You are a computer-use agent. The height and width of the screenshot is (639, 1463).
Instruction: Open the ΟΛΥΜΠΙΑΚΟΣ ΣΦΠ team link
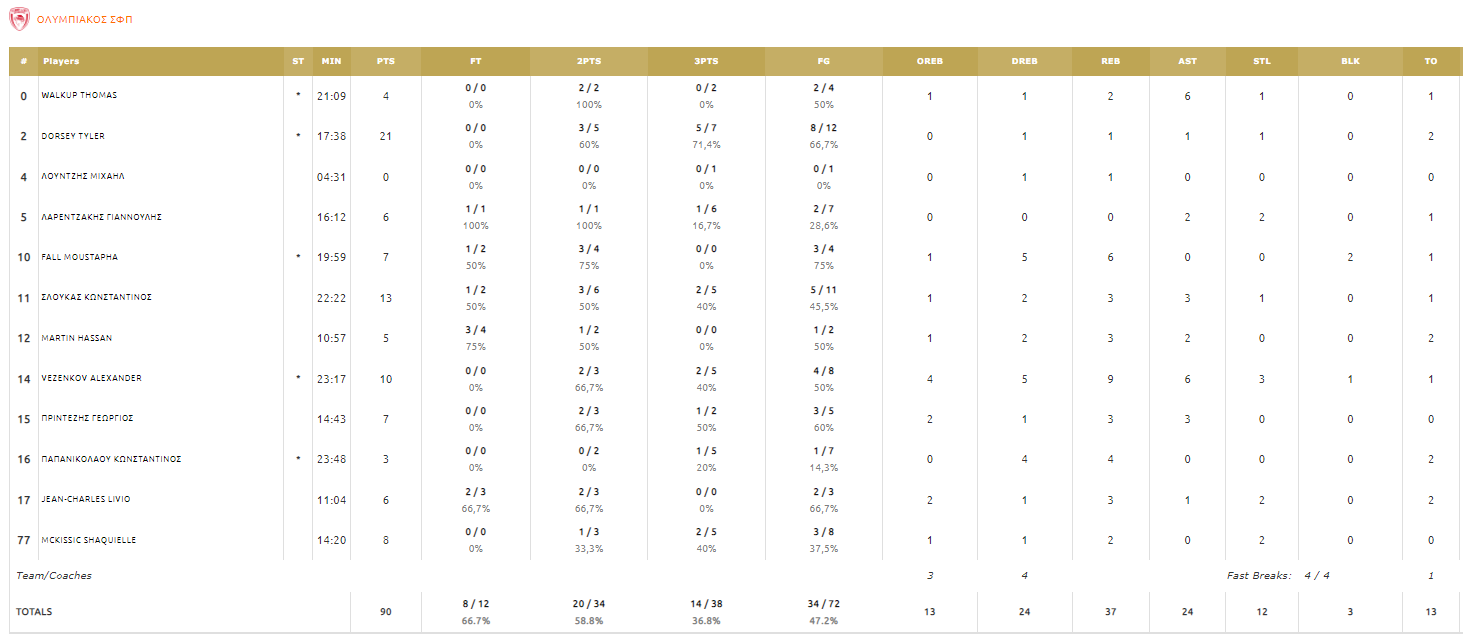pos(83,20)
